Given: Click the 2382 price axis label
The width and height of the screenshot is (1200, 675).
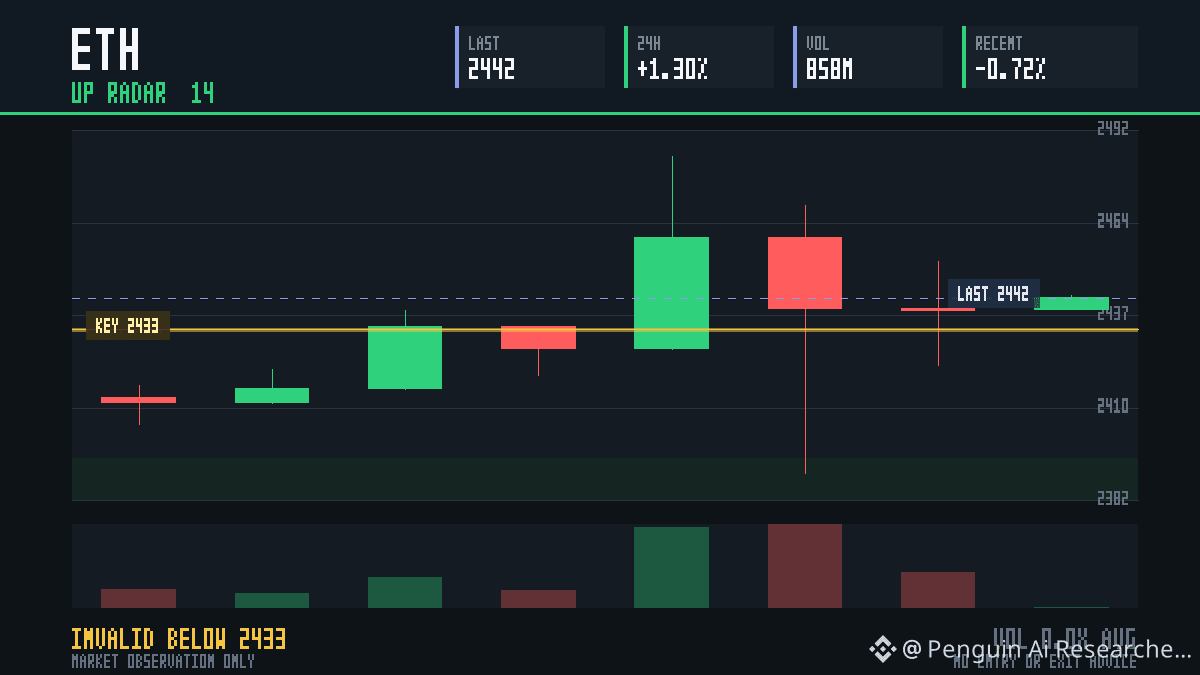Looking at the screenshot, I should pos(1113,498).
